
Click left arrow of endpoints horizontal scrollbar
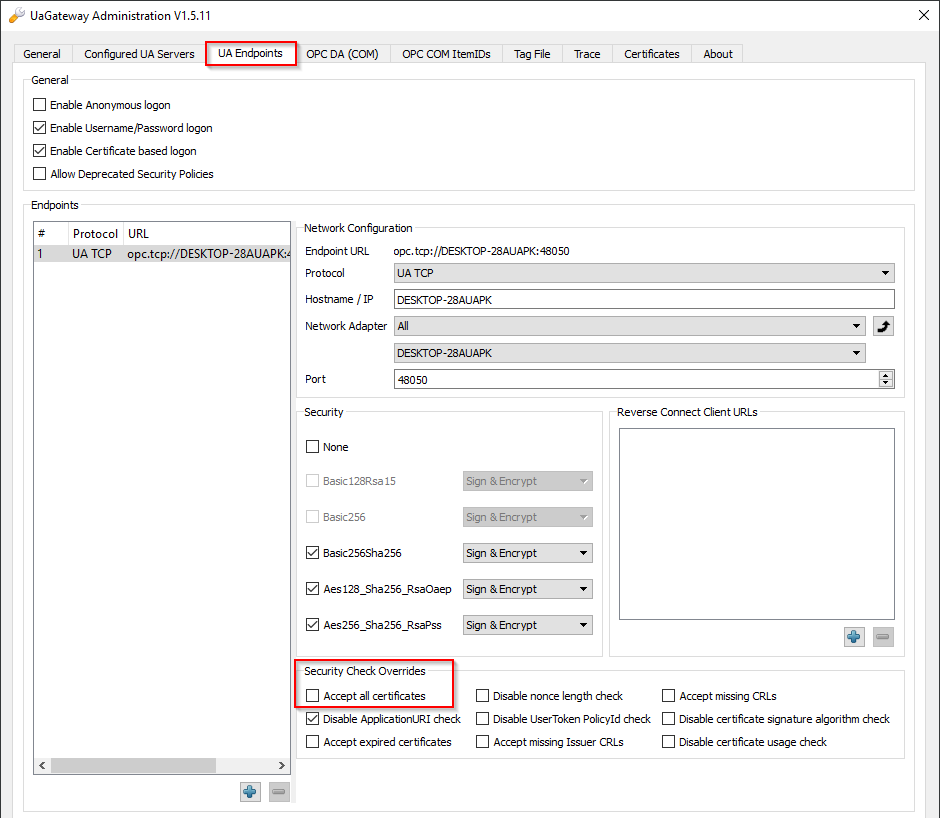[42, 765]
